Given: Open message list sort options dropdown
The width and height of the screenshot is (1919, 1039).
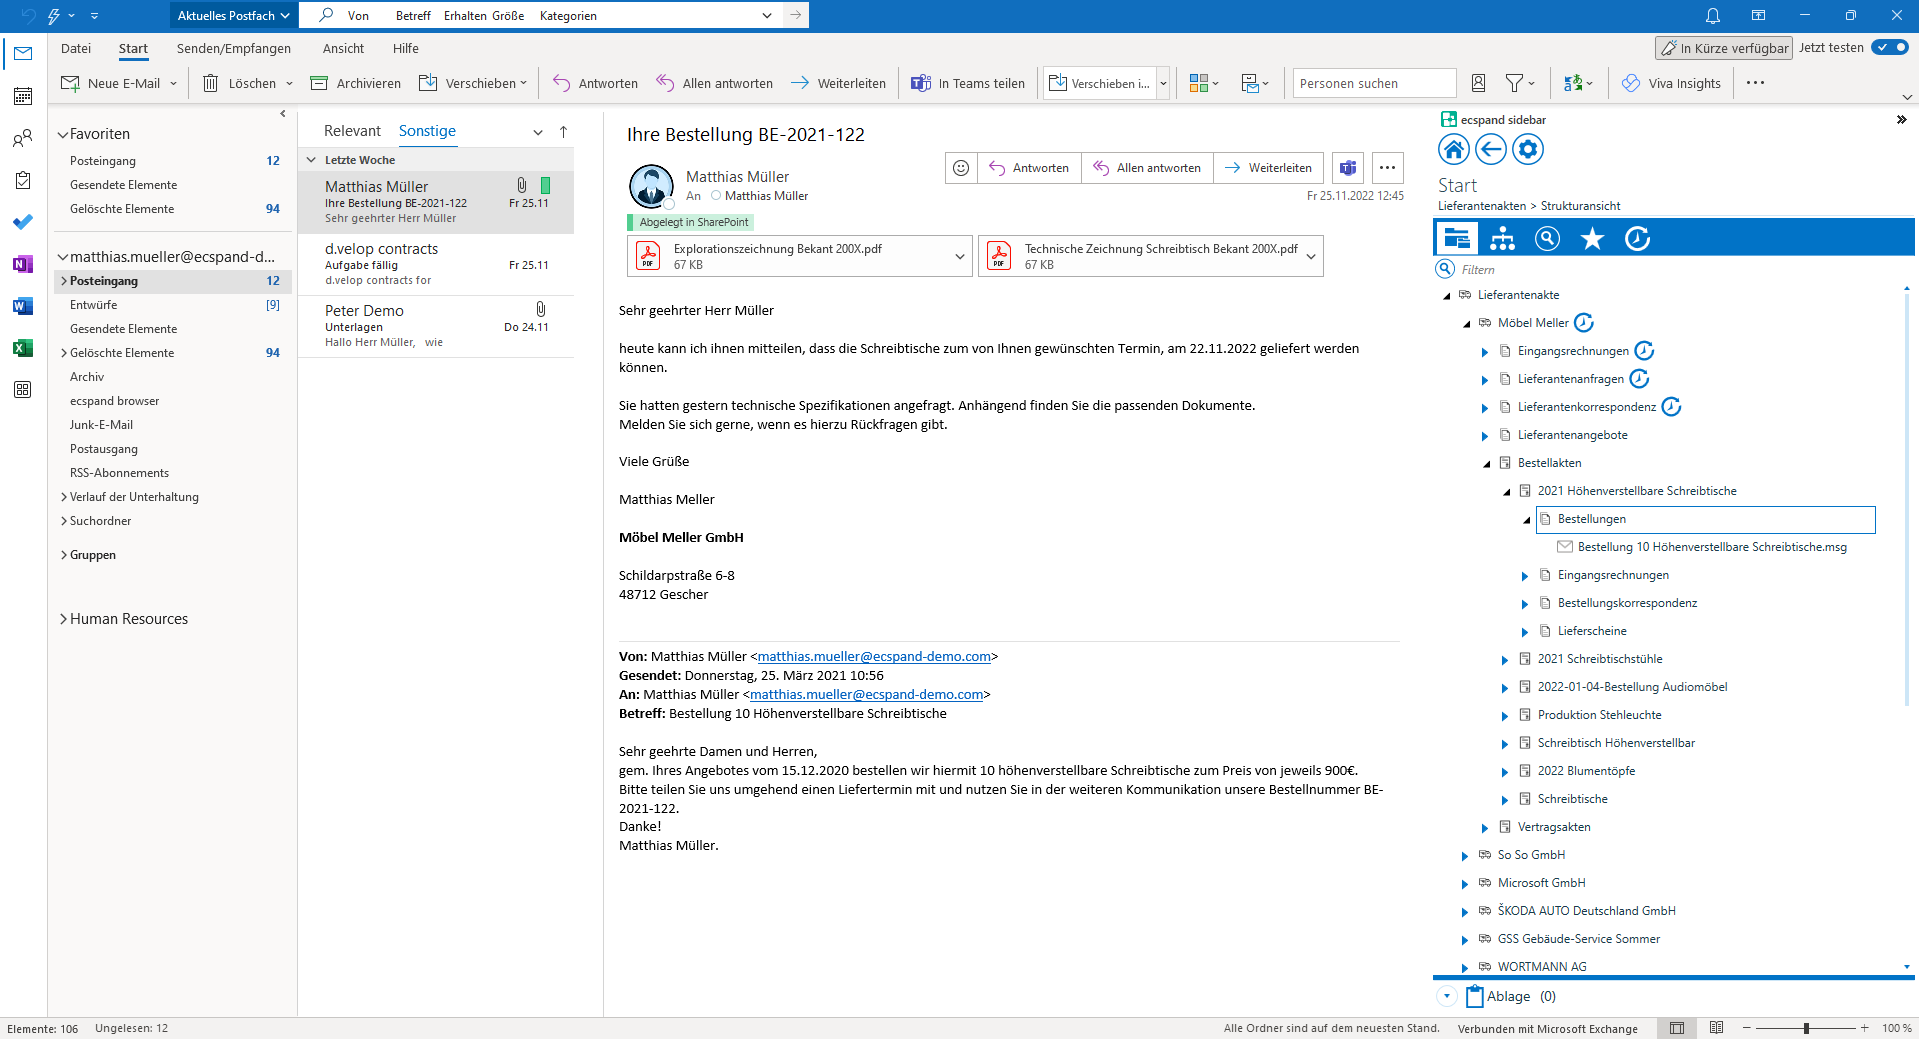Looking at the screenshot, I should pos(538,131).
